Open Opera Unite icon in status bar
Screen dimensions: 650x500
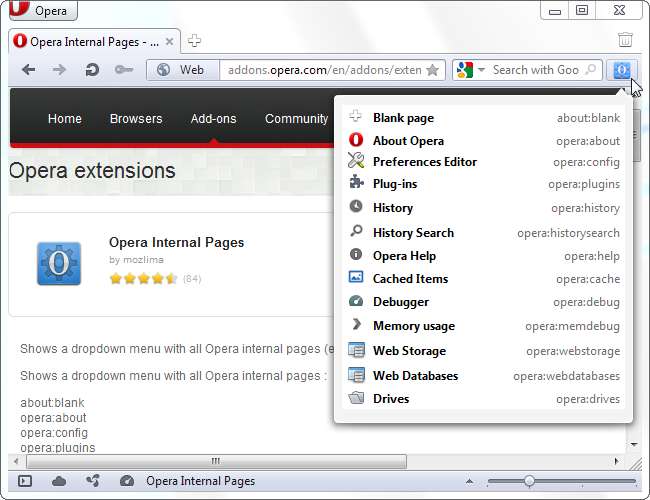point(92,481)
